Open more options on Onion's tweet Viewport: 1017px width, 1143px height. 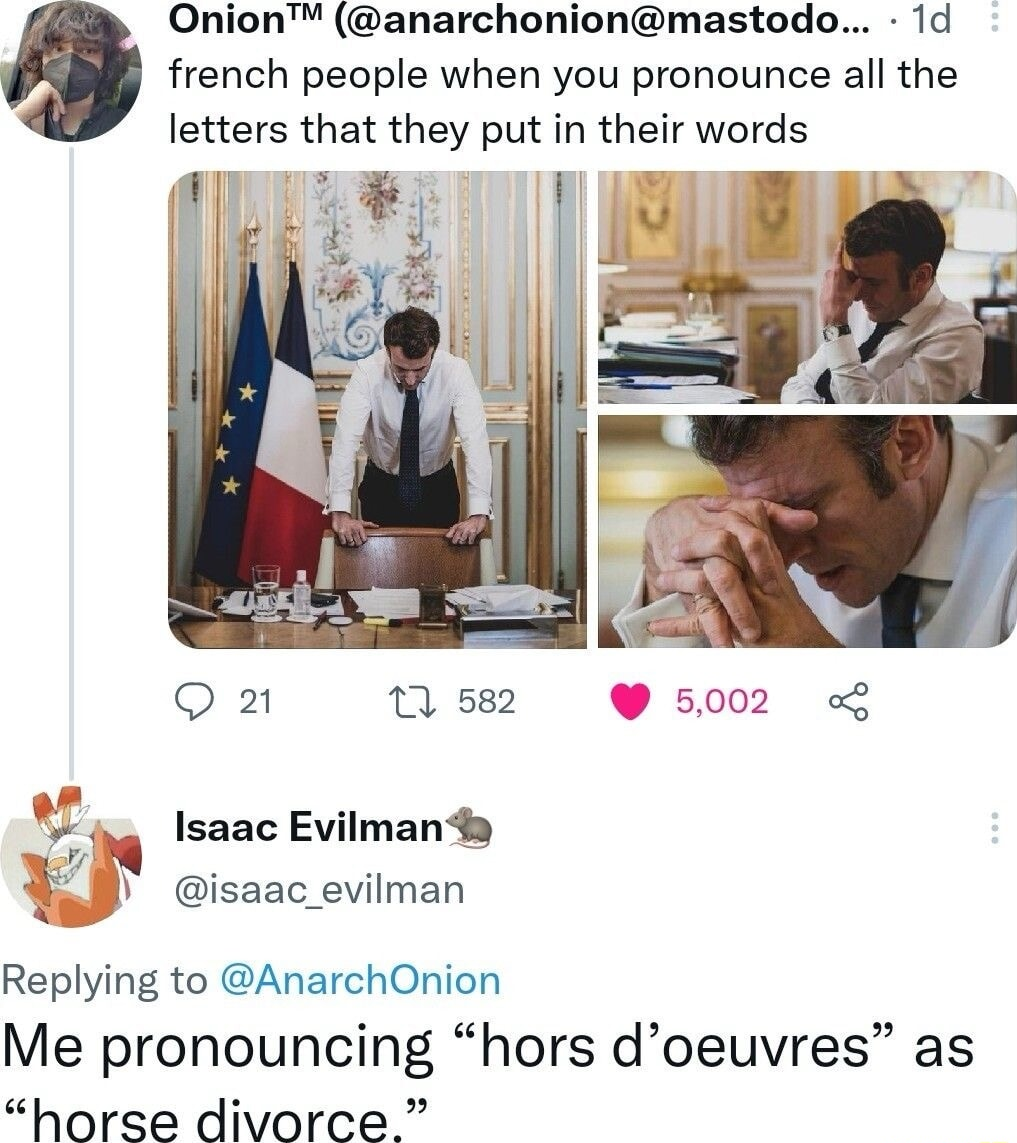(x=994, y=17)
